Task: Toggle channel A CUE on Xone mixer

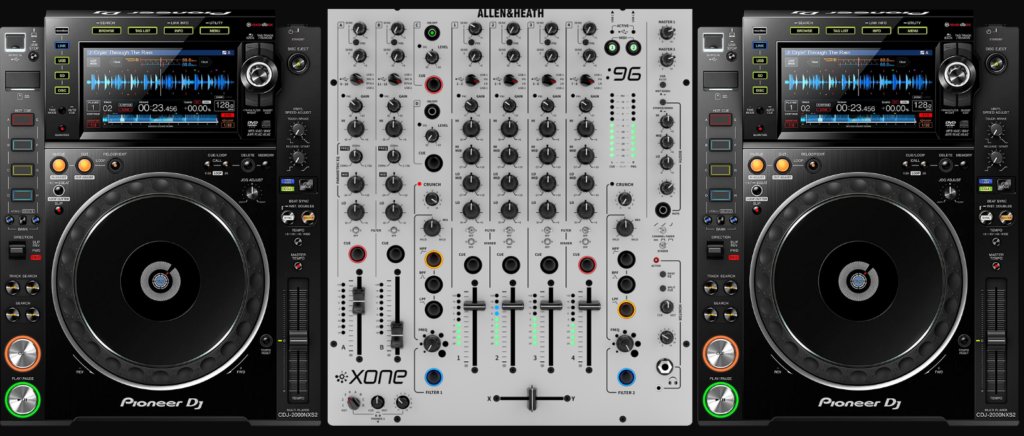Action: (x=357, y=254)
